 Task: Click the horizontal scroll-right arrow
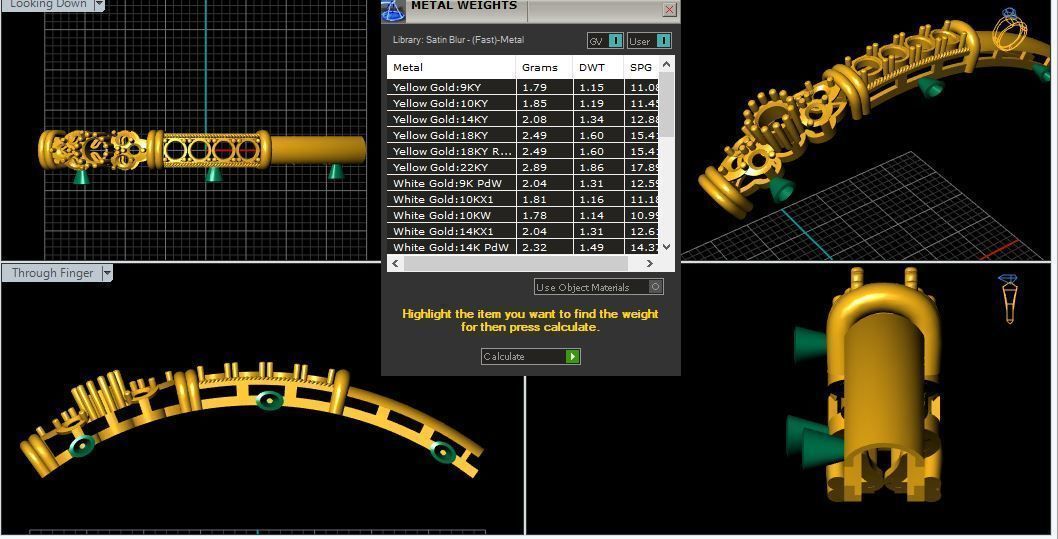tap(650, 263)
